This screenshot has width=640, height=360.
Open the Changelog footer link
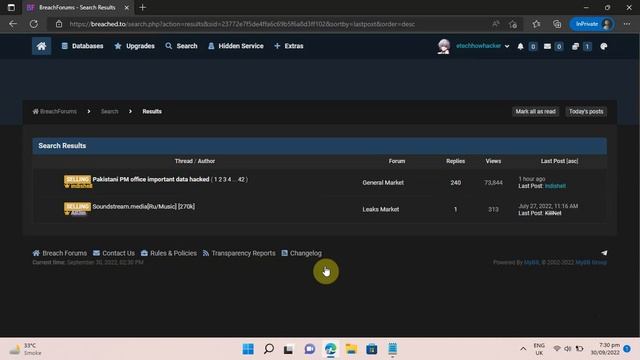[x=302, y=253]
